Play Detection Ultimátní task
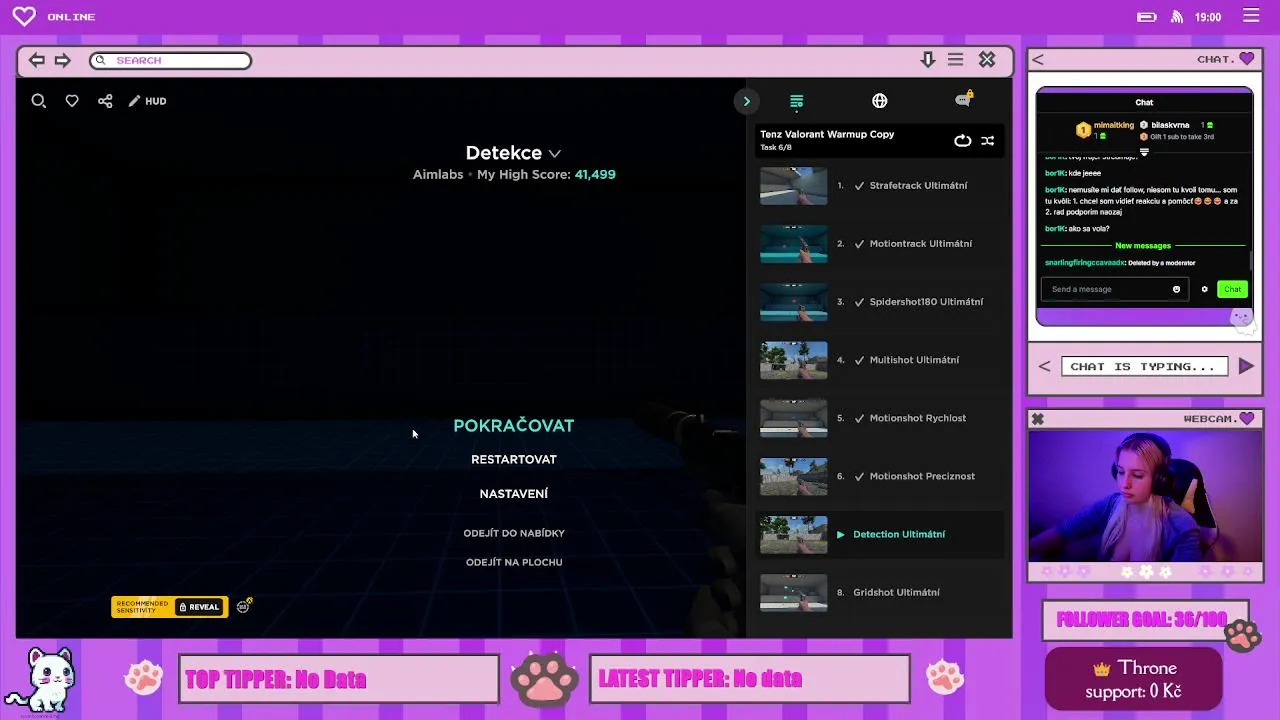Image resolution: width=1280 pixels, height=720 pixels. pos(899,534)
